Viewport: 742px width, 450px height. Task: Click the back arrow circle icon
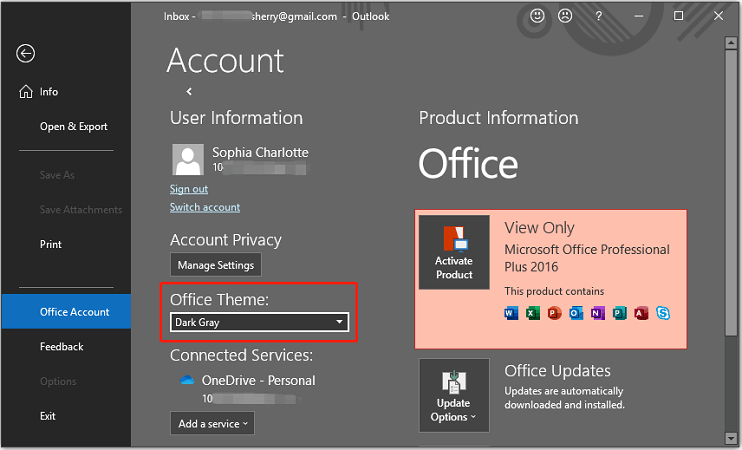coord(26,53)
